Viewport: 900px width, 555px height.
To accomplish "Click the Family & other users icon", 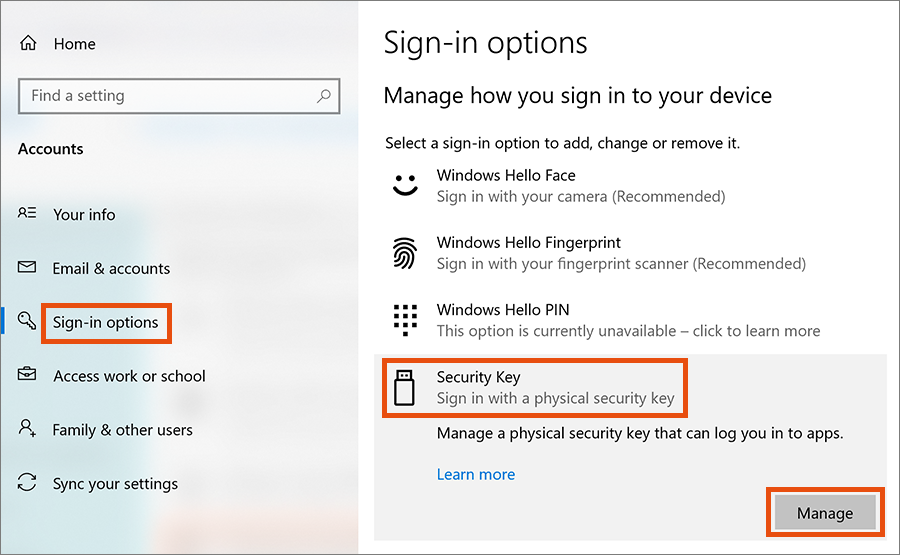I will click(27, 429).
